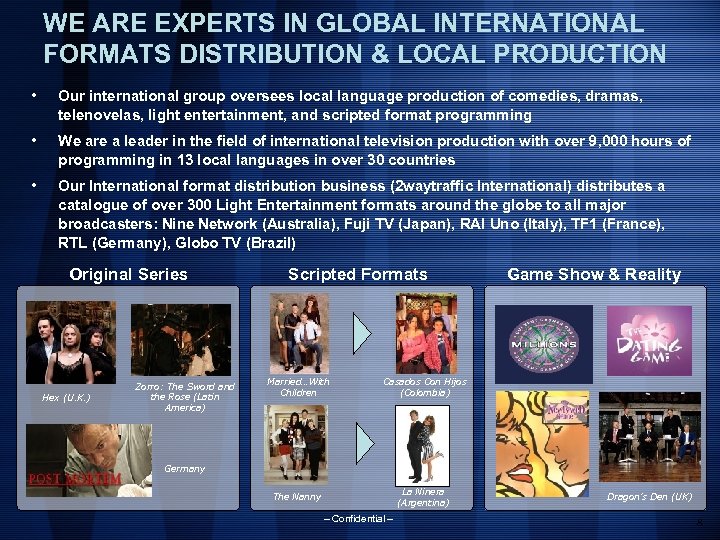Screen dimensions: 720x540
Task: Click the 'Original Series' heading
Action: pos(129,274)
